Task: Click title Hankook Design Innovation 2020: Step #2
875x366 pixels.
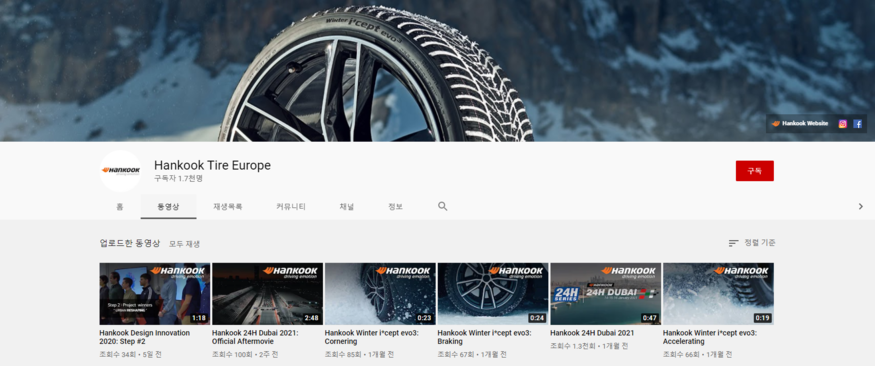Action: (x=145, y=337)
